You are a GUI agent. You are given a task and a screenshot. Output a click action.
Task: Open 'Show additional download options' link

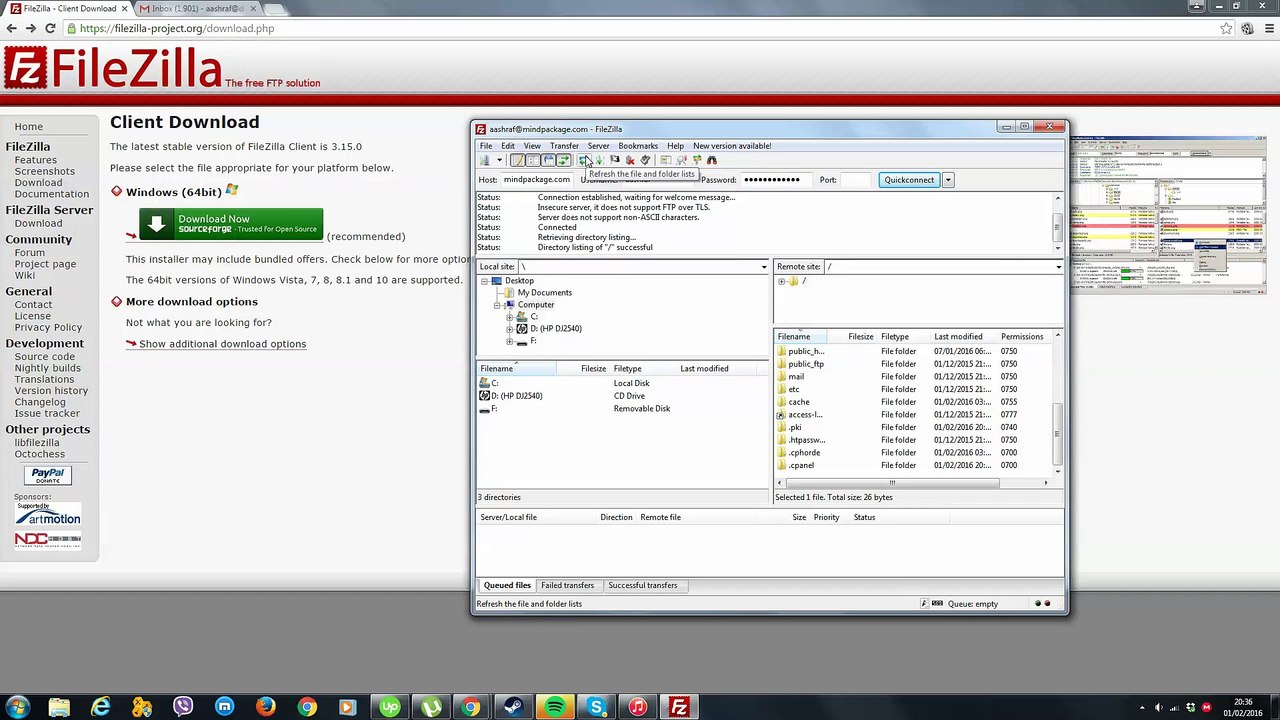pos(222,344)
